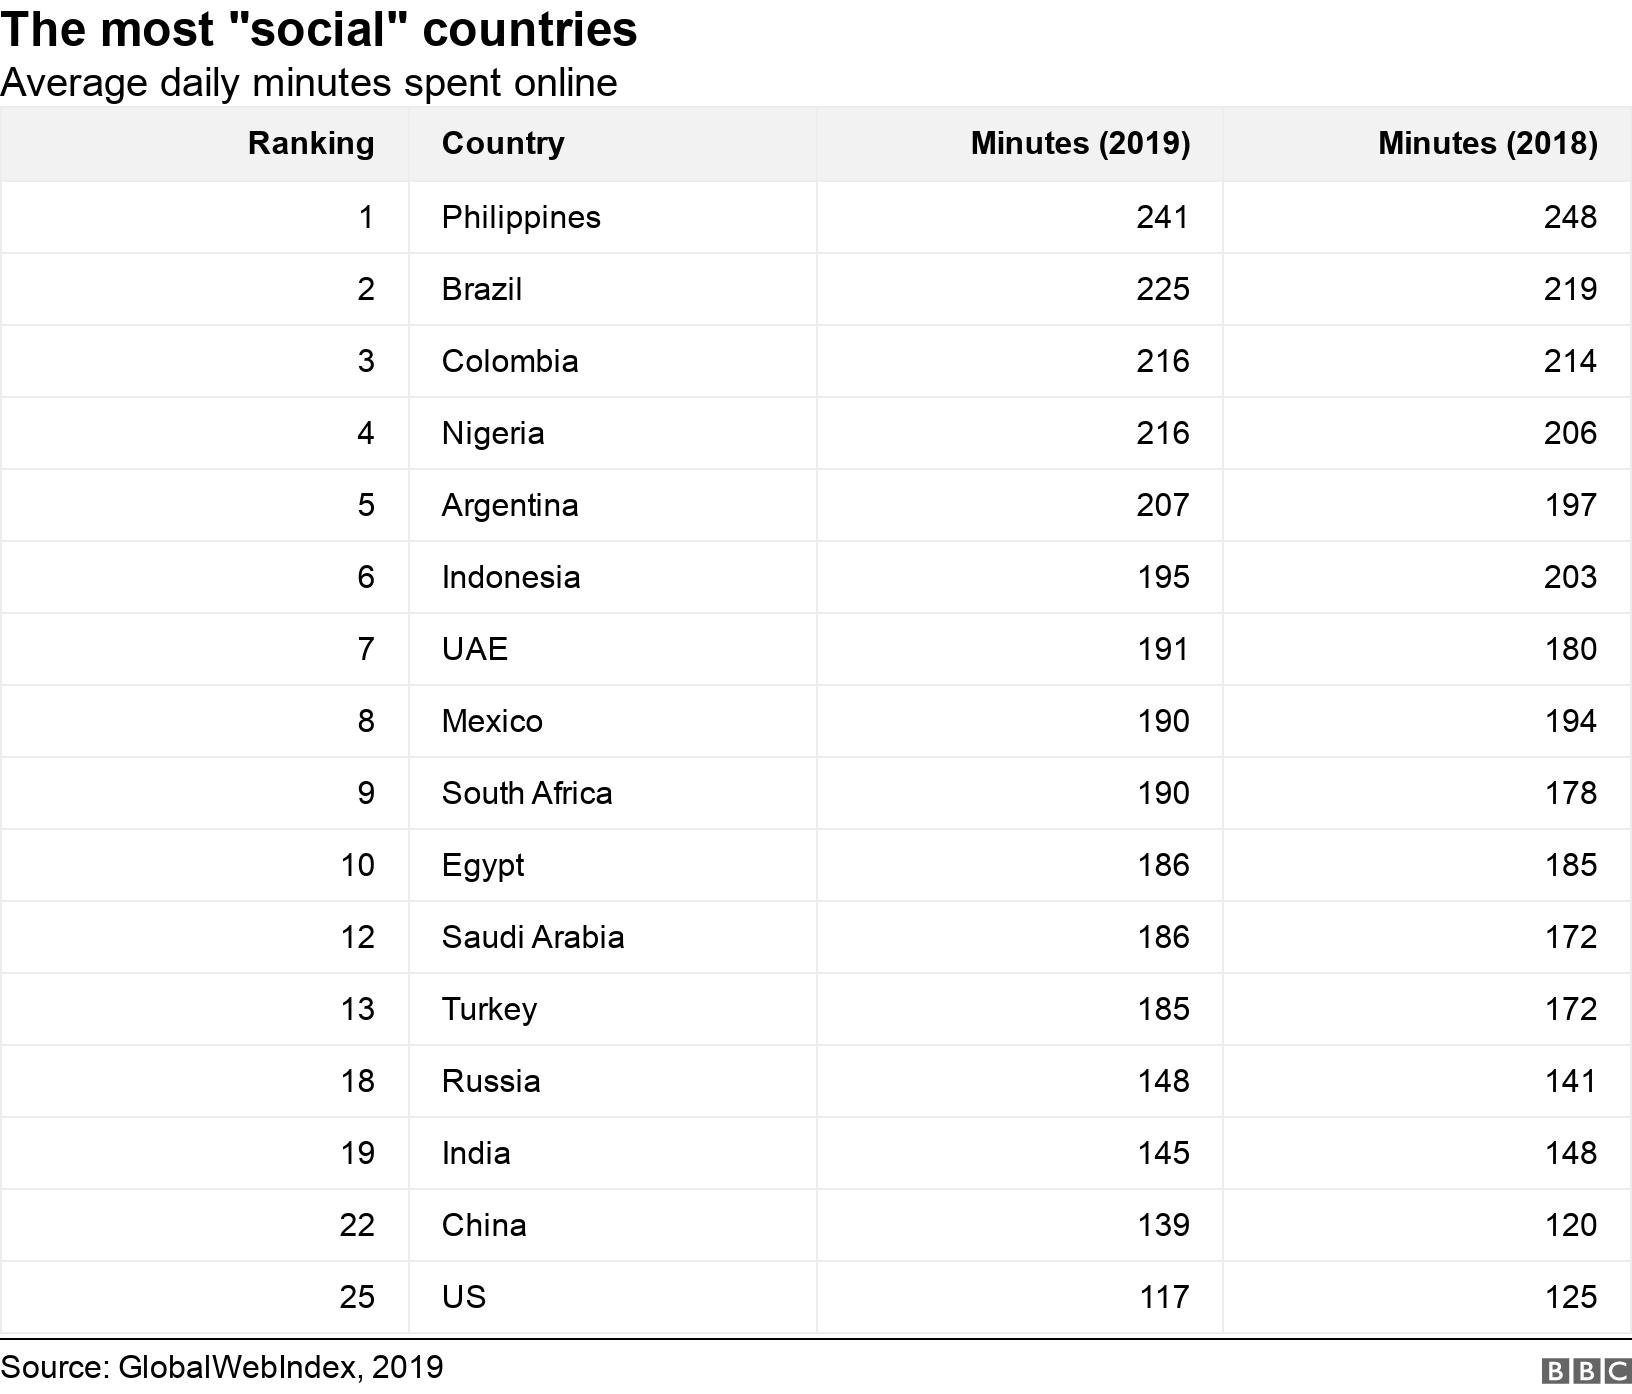Image resolution: width=1632 pixels, height=1394 pixels.
Task: Select UAE in the table
Action: click(475, 649)
